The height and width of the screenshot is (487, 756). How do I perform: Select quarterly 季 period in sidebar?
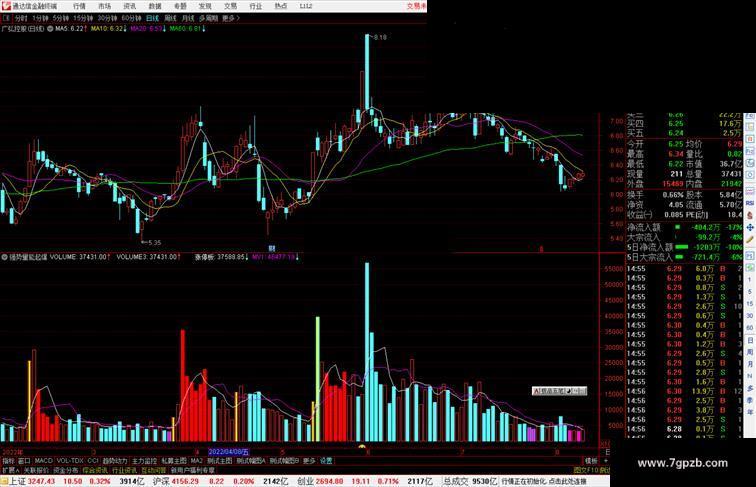(x=750, y=400)
